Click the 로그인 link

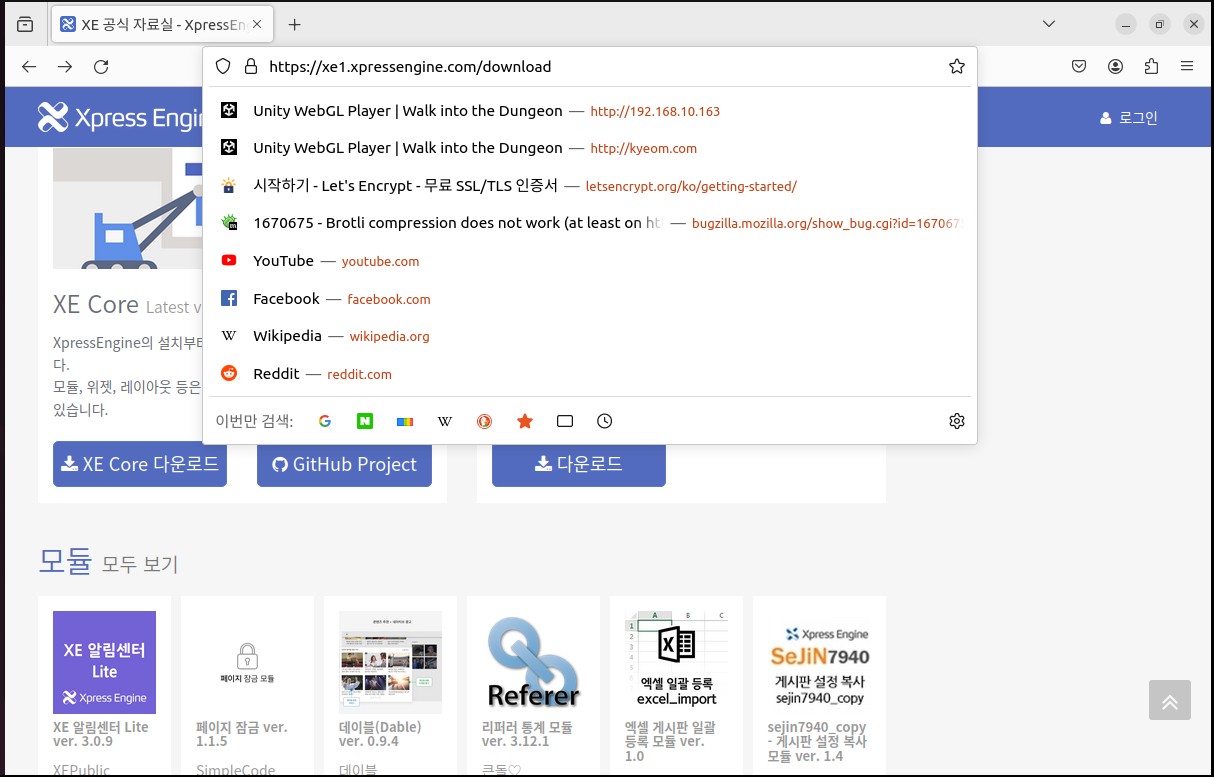pyautogui.click(x=1129, y=118)
